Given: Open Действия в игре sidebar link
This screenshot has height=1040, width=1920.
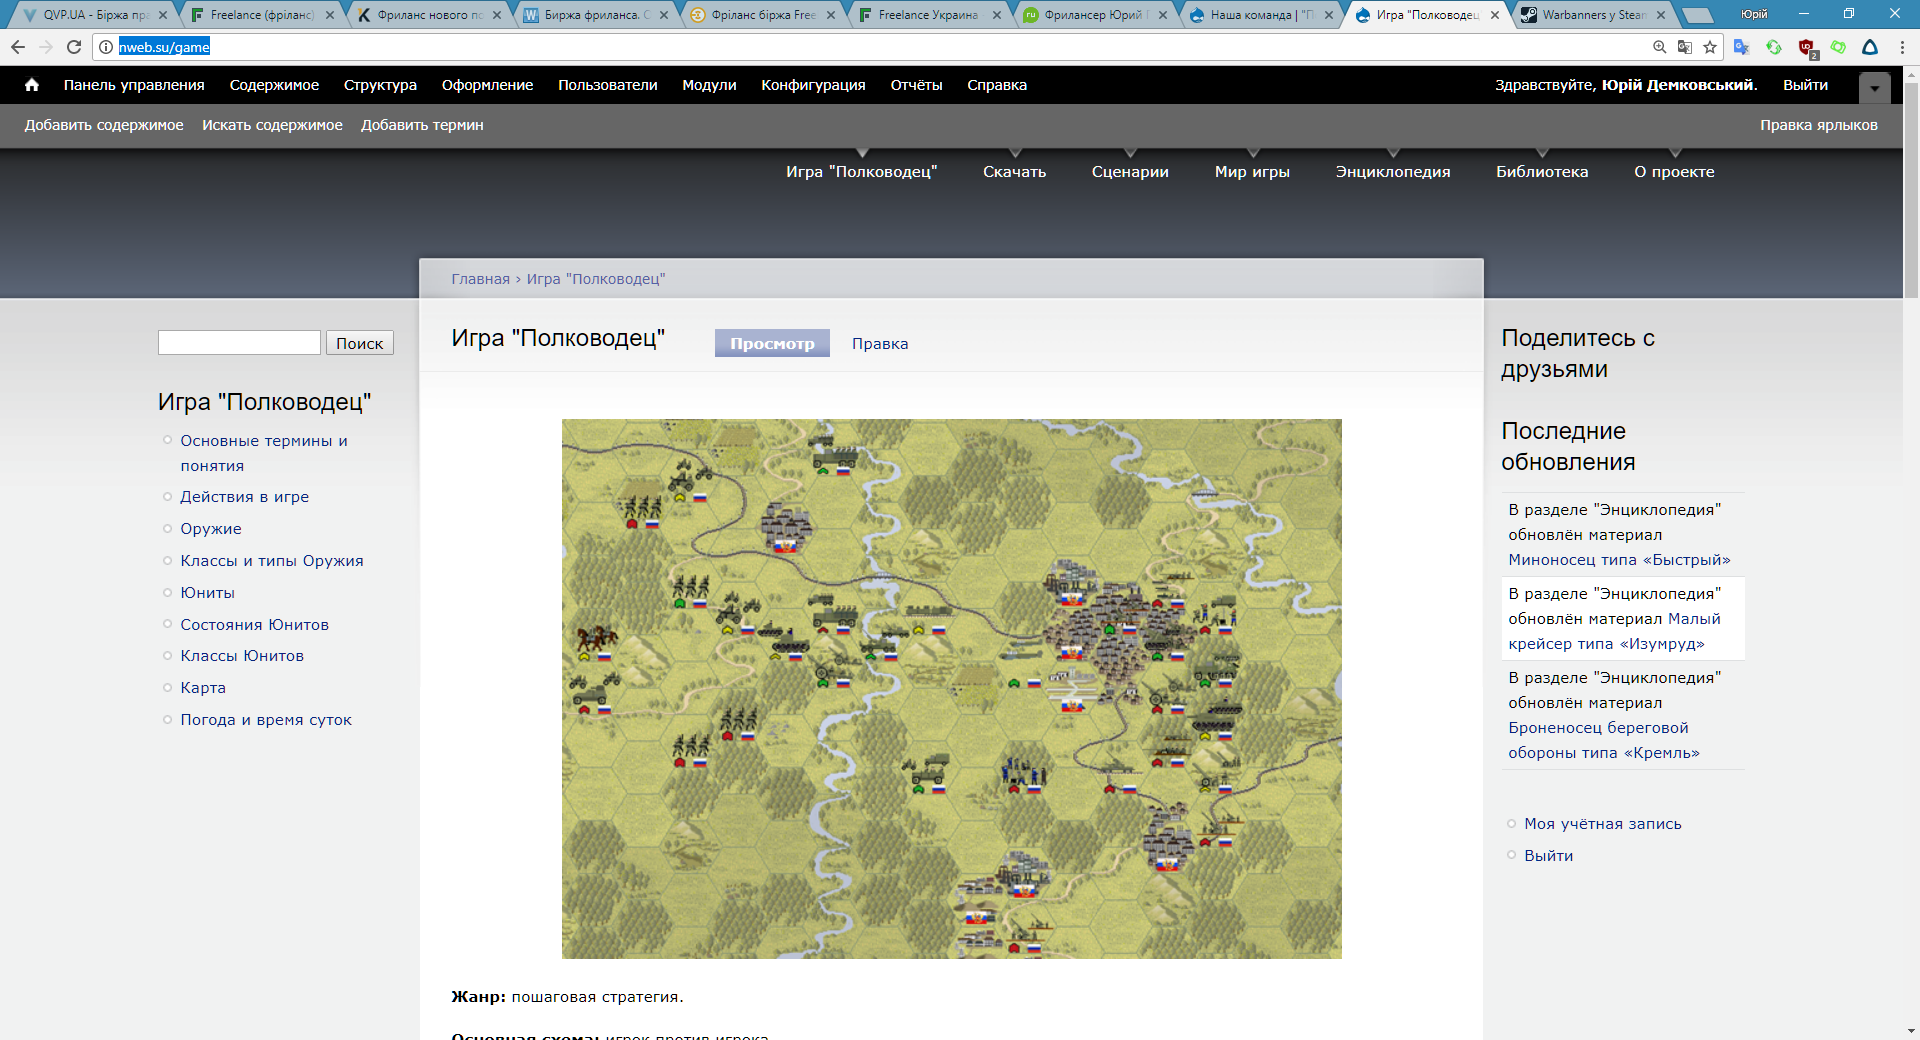Looking at the screenshot, I should pos(244,497).
